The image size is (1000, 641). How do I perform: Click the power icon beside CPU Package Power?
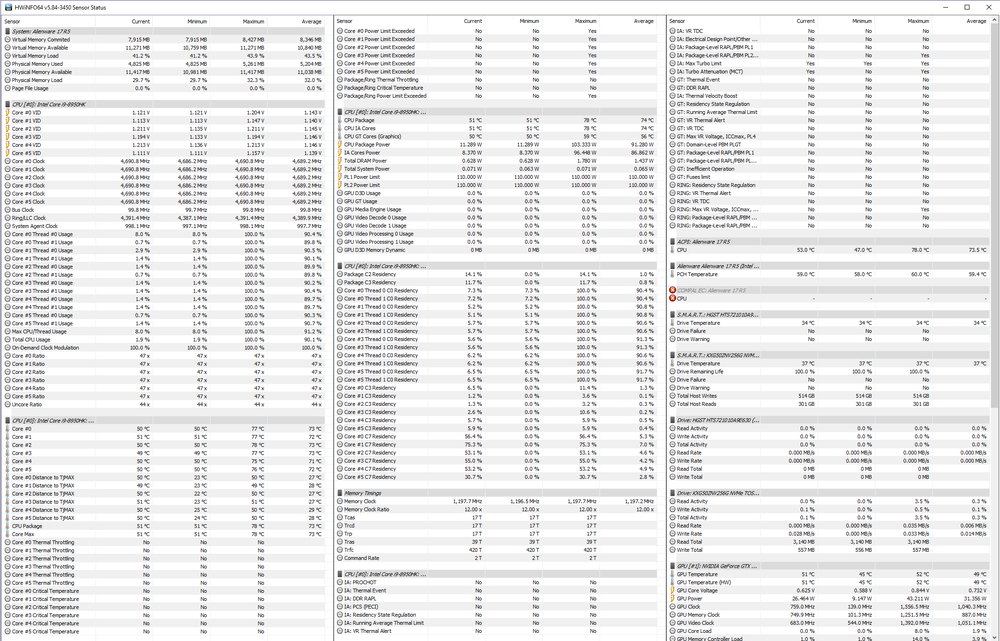coord(341,144)
